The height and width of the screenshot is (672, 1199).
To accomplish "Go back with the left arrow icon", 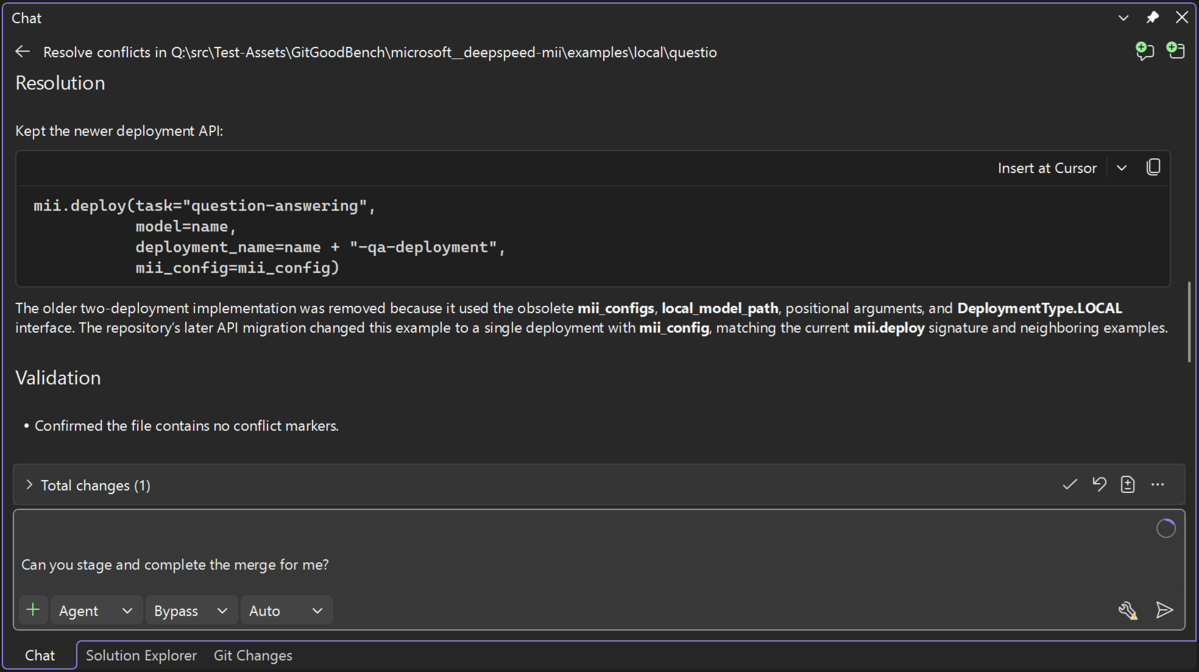I will tap(22, 52).
